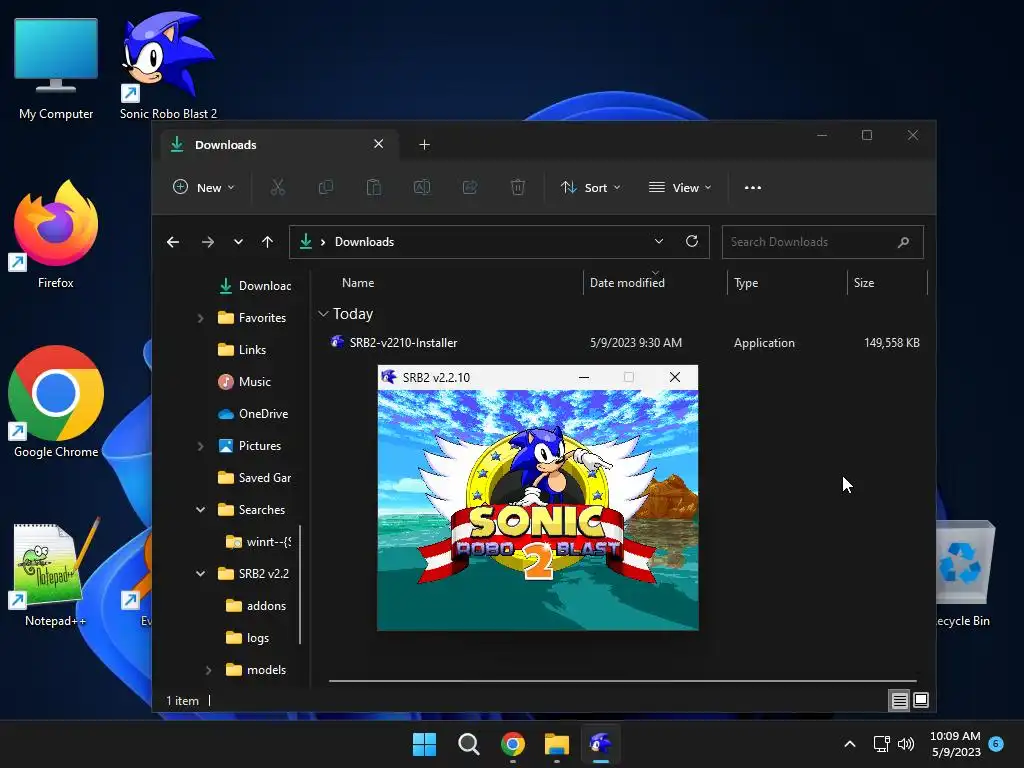This screenshot has width=1024, height=768.
Task: Open notification center badge
Action: (996, 744)
